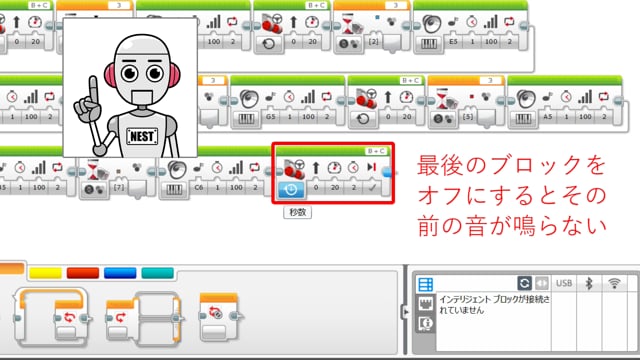
Task: Select the speaker icon of the C6 Sound block
Action: (176, 169)
